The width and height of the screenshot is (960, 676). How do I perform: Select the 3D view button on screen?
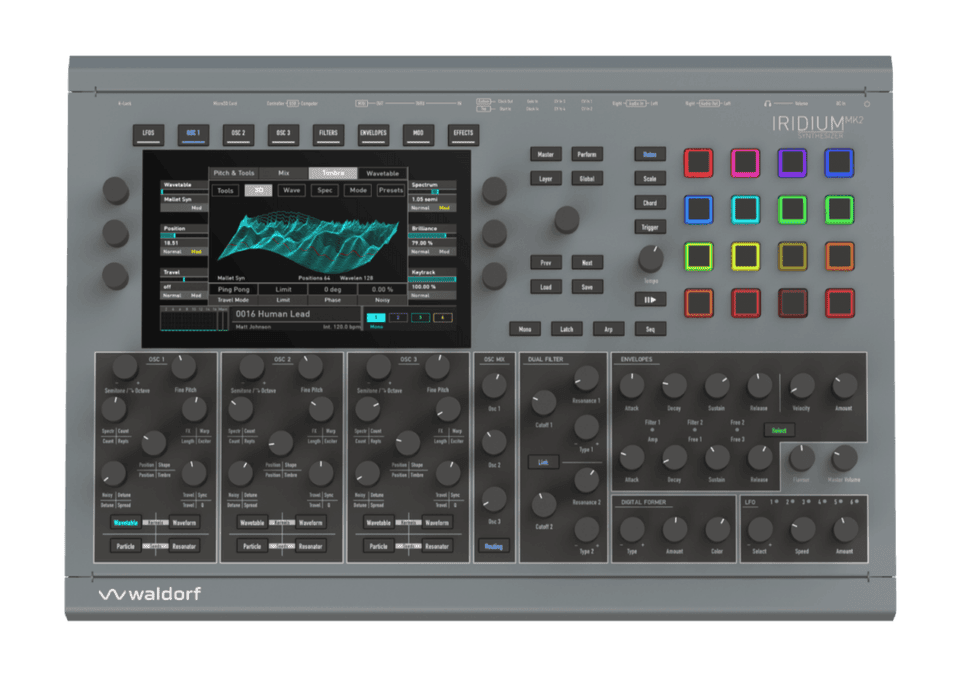coord(258,190)
